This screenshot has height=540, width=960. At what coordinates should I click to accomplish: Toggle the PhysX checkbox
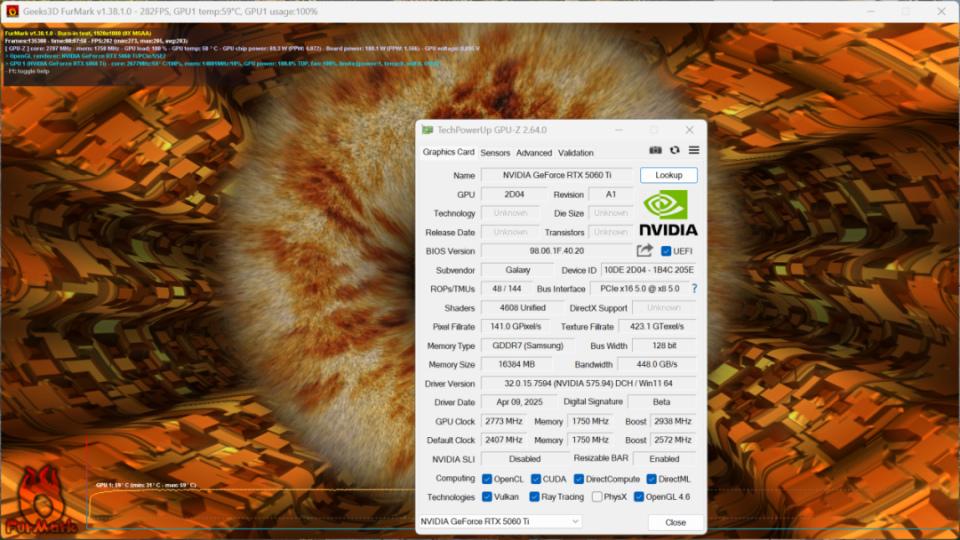(597, 497)
